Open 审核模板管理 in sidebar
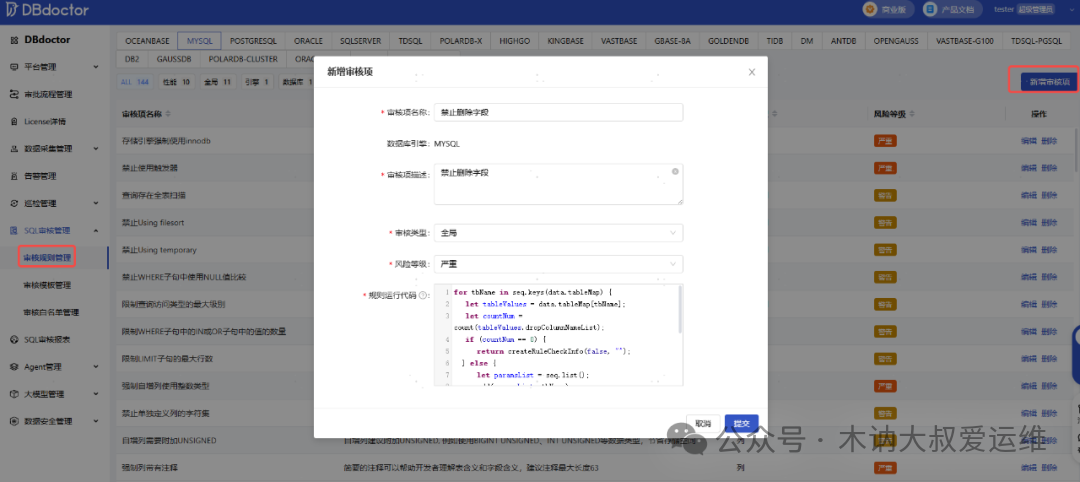Image resolution: width=1080 pixels, height=482 pixels. pyautogui.click(x=47, y=285)
